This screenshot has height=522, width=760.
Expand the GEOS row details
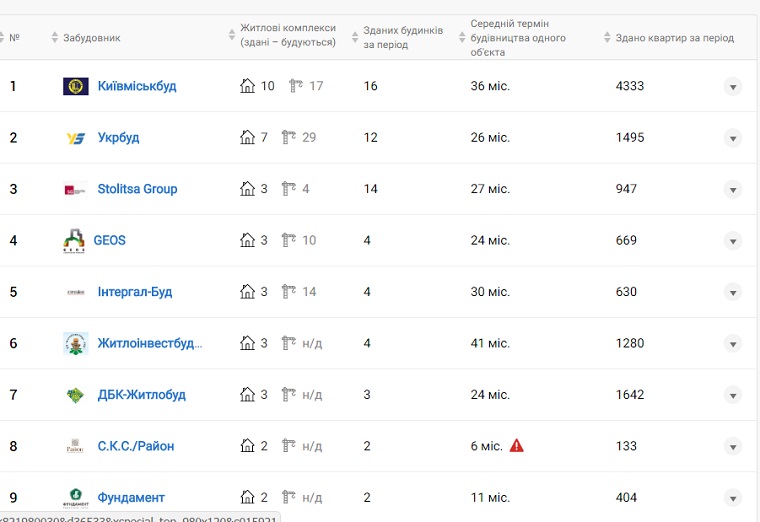pyautogui.click(x=733, y=241)
